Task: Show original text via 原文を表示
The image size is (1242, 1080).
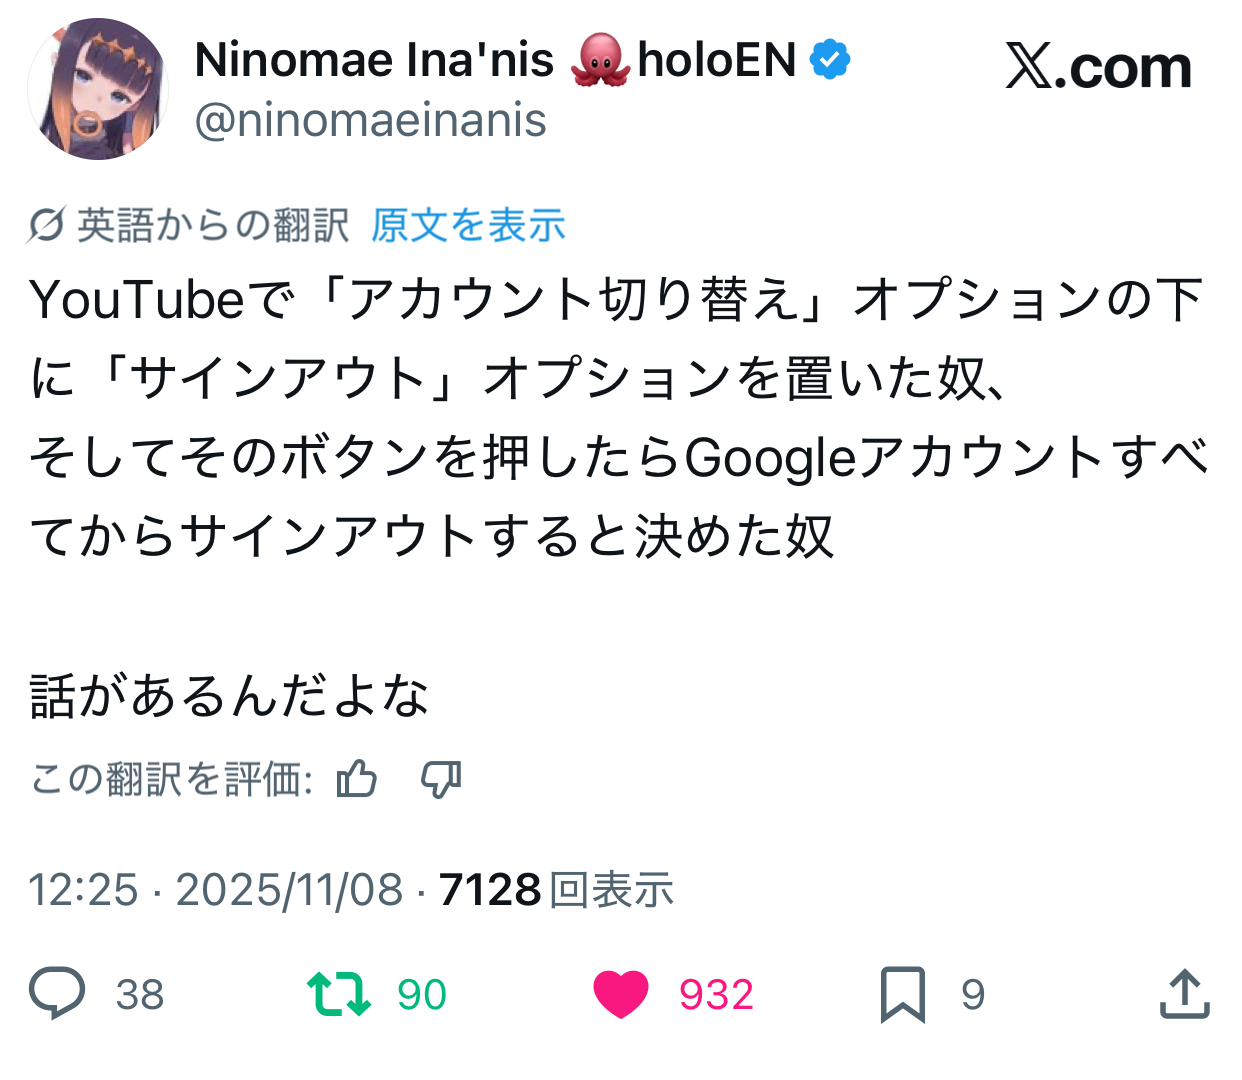Action: click(468, 225)
